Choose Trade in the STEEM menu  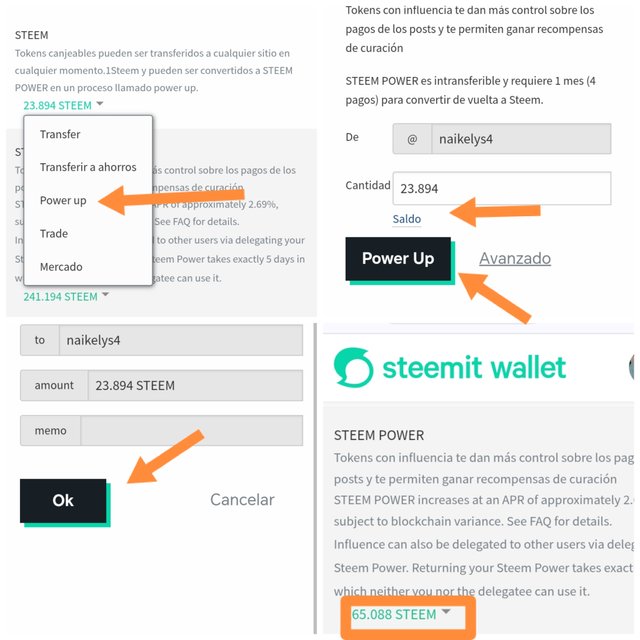(54, 233)
